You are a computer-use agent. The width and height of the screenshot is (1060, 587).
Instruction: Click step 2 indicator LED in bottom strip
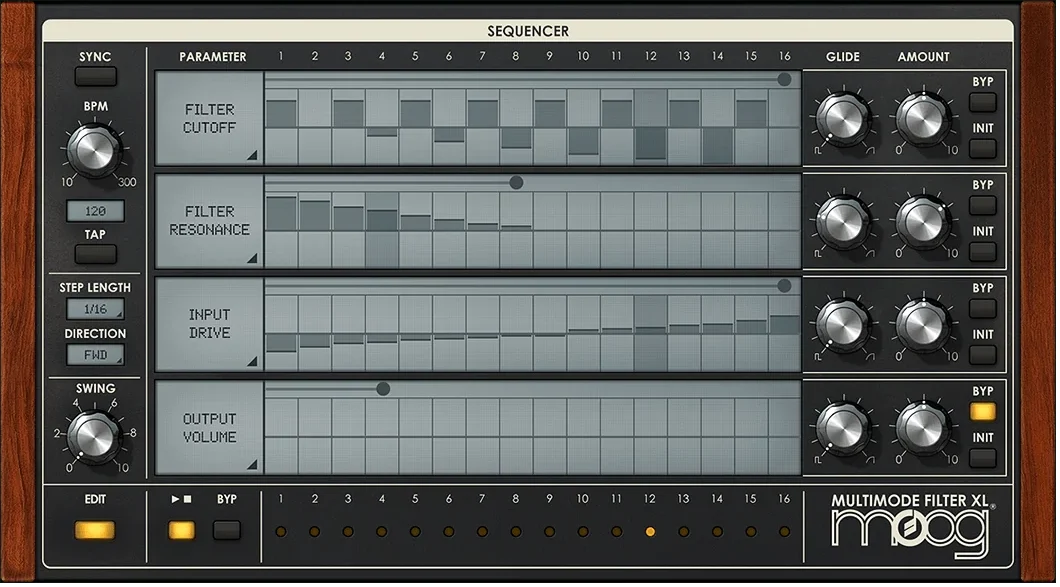pyautogui.click(x=314, y=532)
